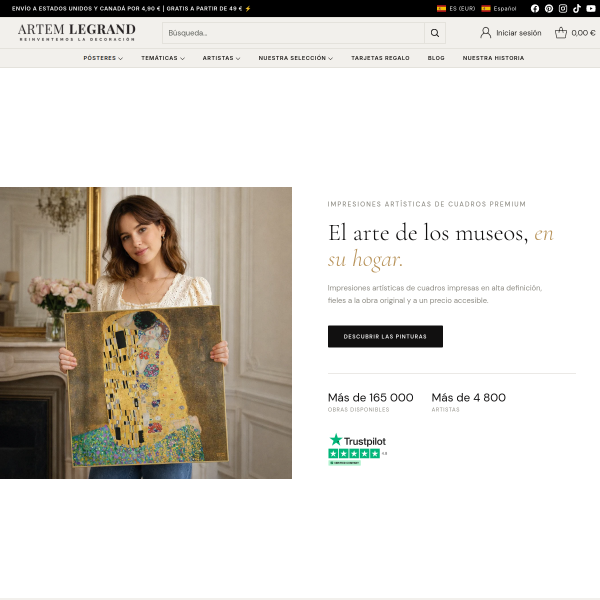
Task: Click the 'Más de 165 000' text
Action: point(370,398)
